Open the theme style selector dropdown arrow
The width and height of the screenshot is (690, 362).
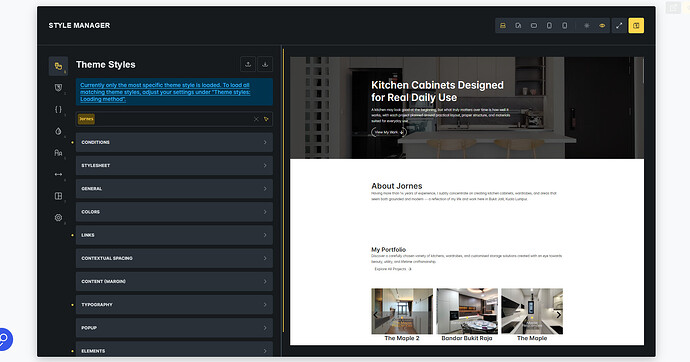pyautogui.click(x=266, y=119)
